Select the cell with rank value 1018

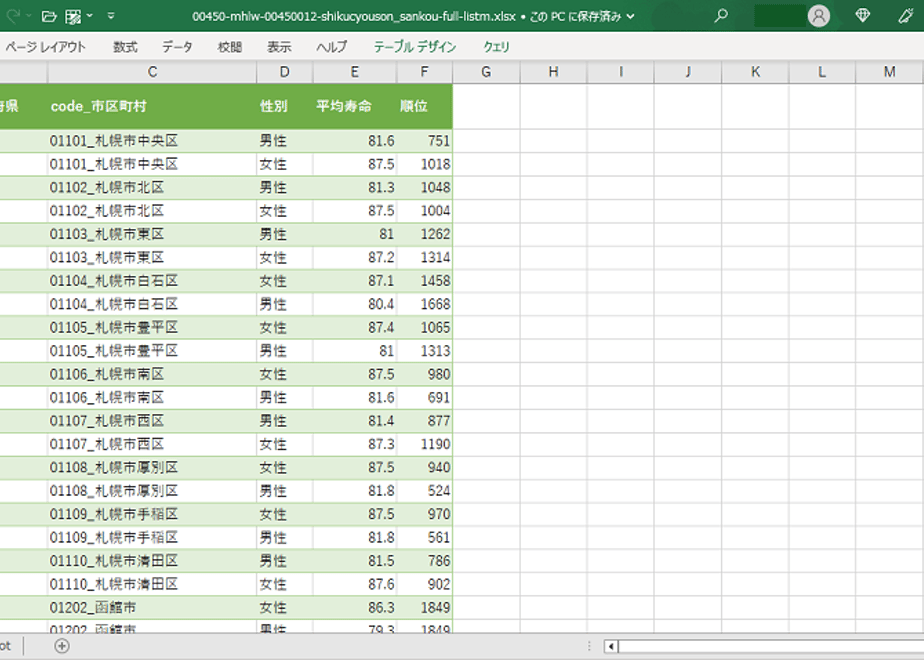(x=424, y=164)
